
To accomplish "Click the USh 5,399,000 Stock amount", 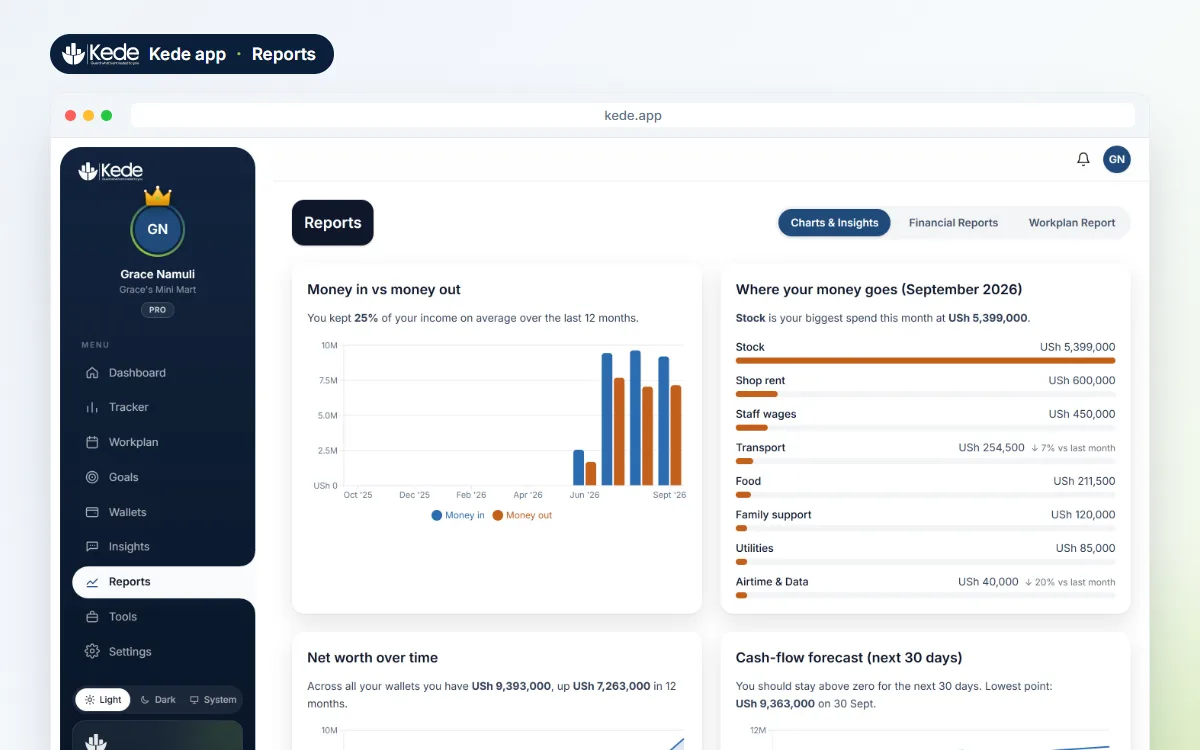I will coord(1077,347).
